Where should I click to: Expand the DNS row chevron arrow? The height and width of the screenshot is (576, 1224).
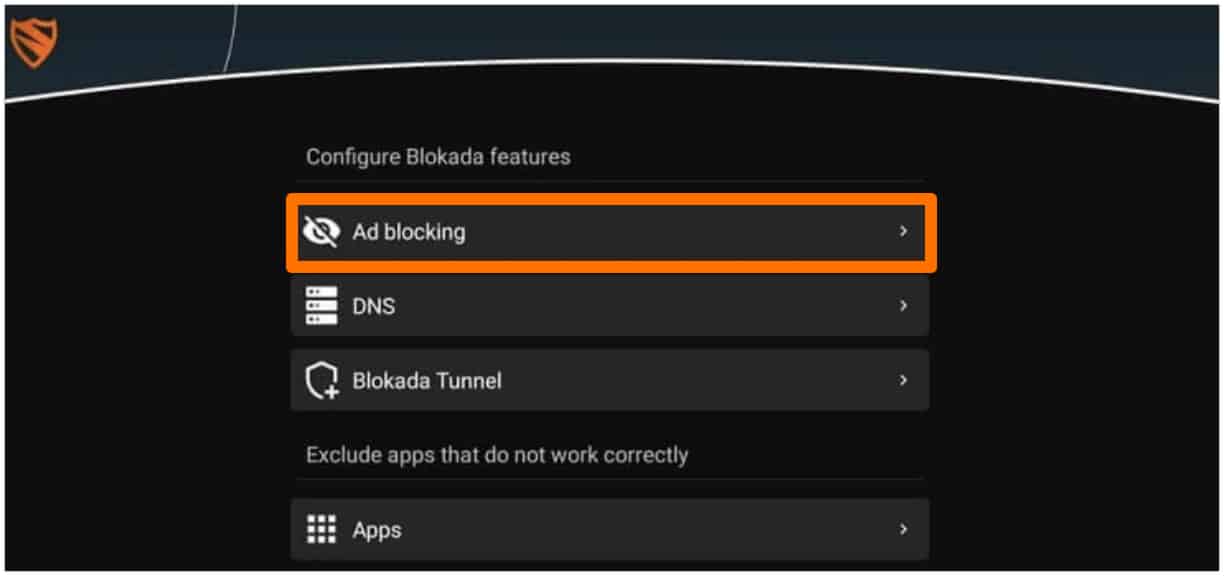[x=903, y=306]
